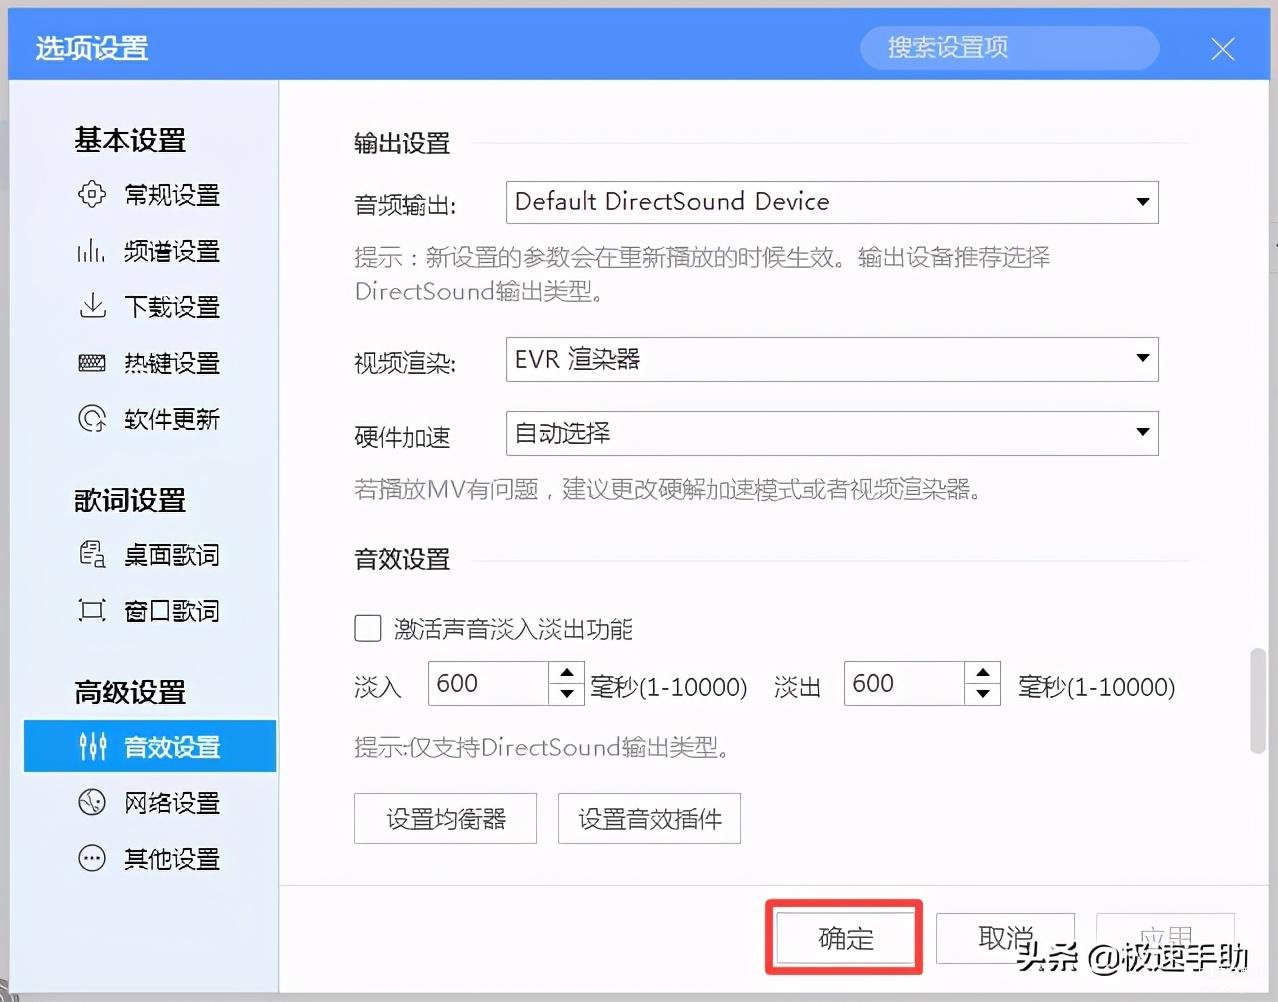Select 软件更新 menu entry
The height and width of the screenshot is (1002, 1278).
point(150,418)
